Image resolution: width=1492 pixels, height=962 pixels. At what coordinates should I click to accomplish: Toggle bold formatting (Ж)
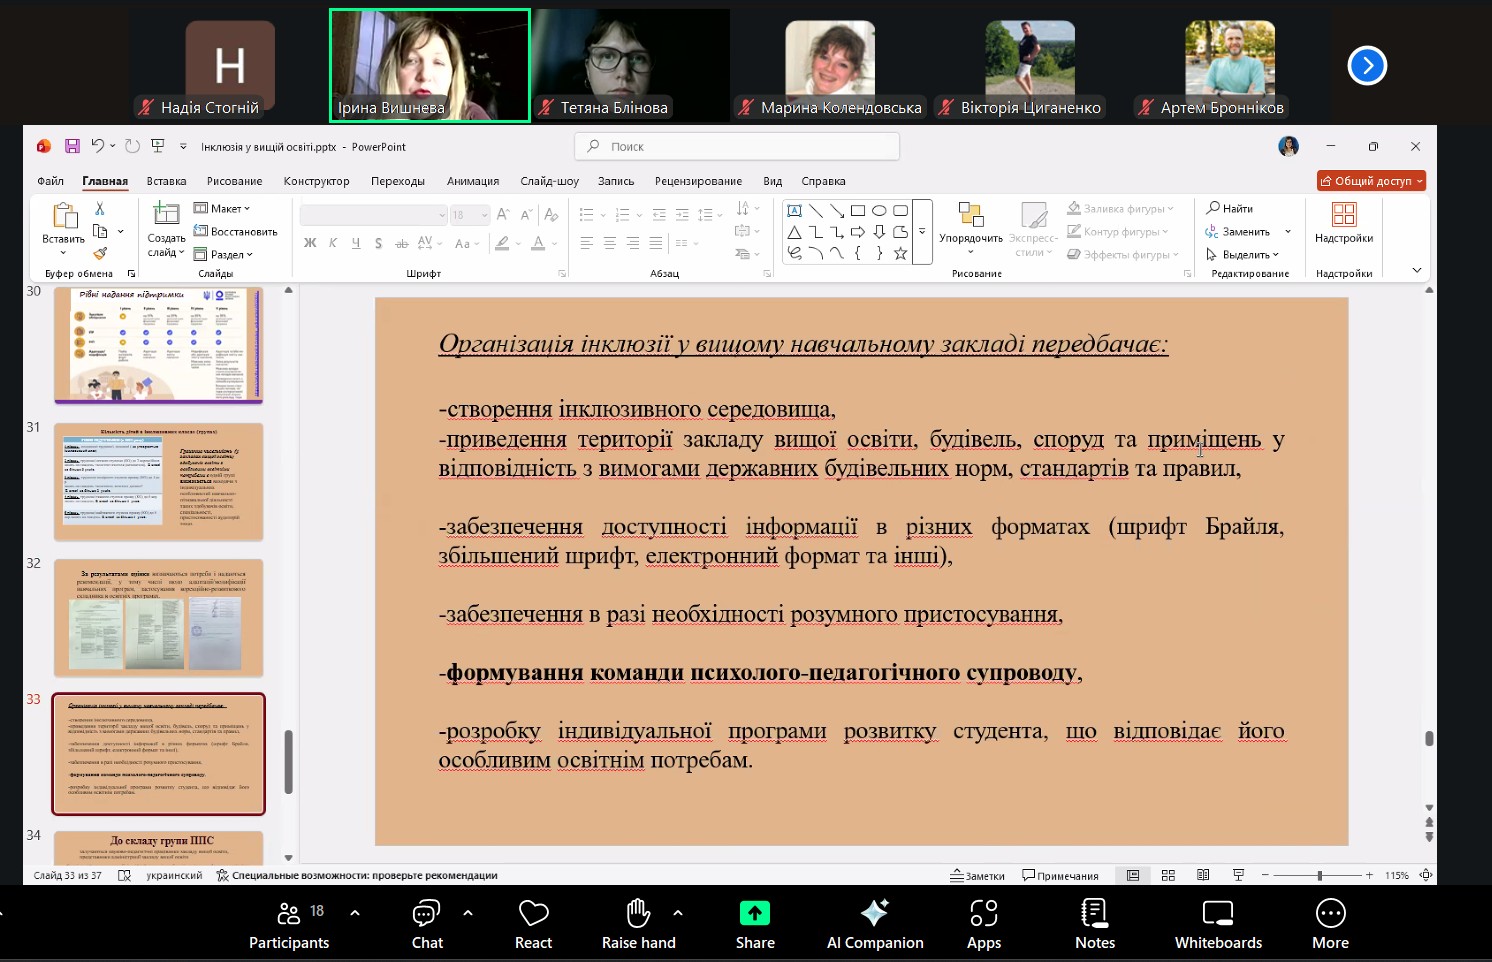(310, 243)
